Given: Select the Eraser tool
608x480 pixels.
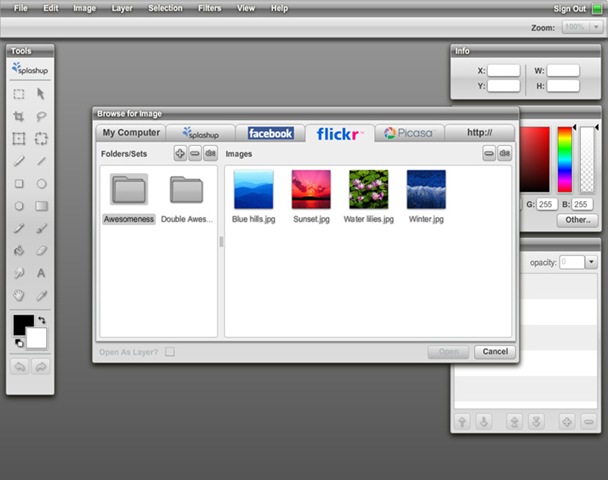Looking at the screenshot, I should tap(42, 251).
